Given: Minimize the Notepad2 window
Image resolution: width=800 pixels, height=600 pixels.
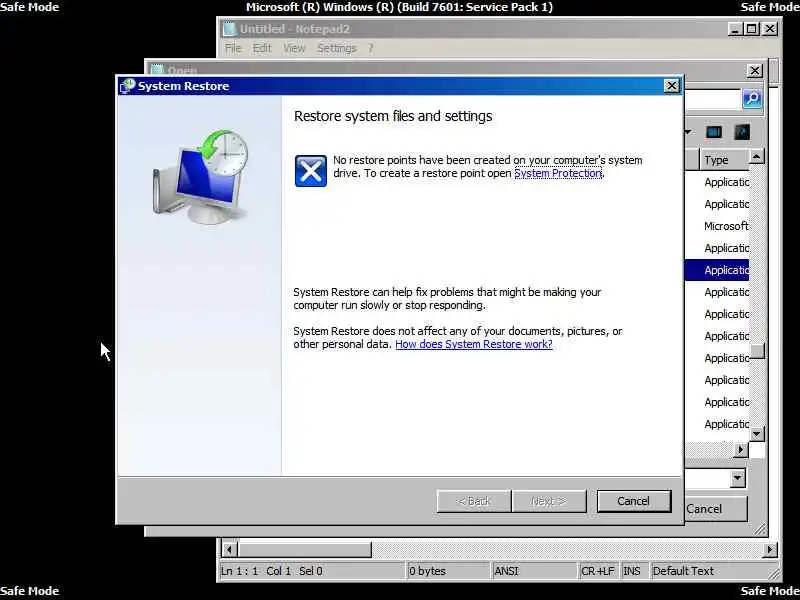Looking at the screenshot, I should coord(735,29).
